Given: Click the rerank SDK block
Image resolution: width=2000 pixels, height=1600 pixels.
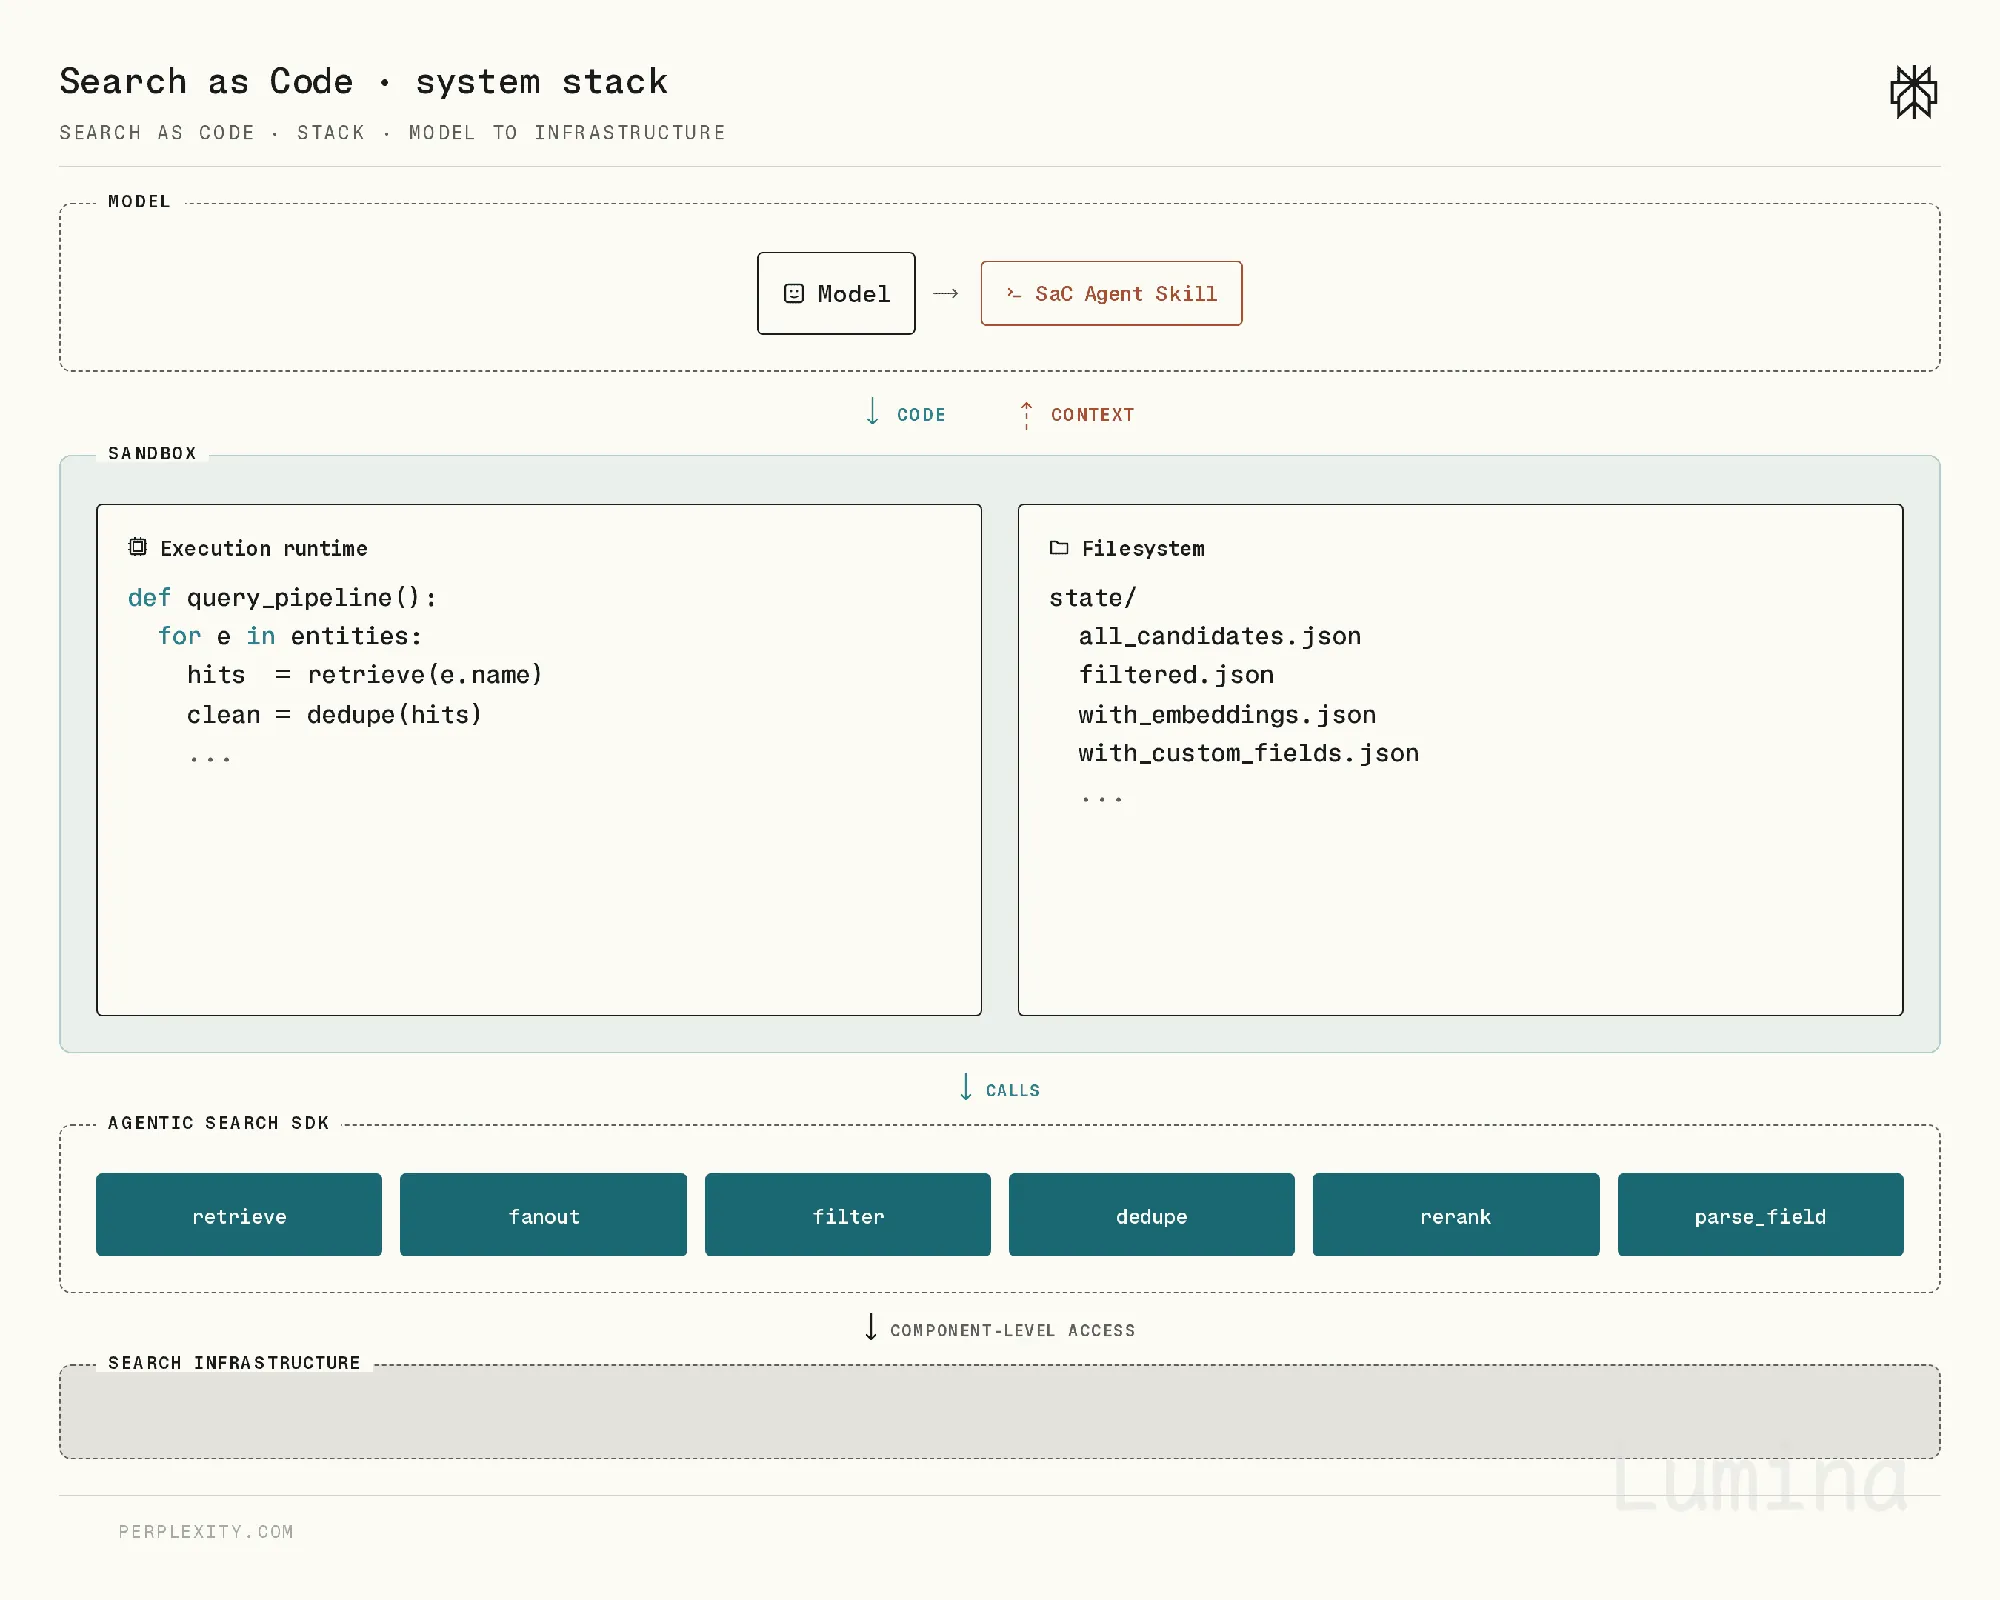Looking at the screenshot, I should pos(1456,1215).
